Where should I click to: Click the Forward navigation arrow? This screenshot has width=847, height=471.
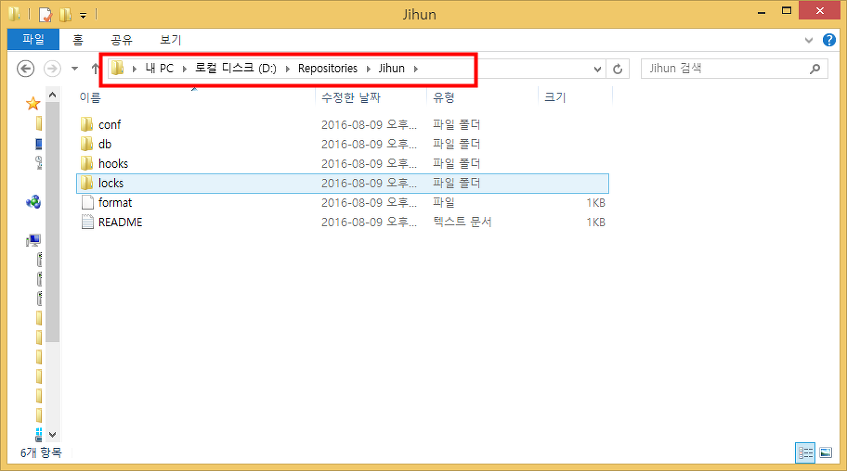[x=52, y=69]
